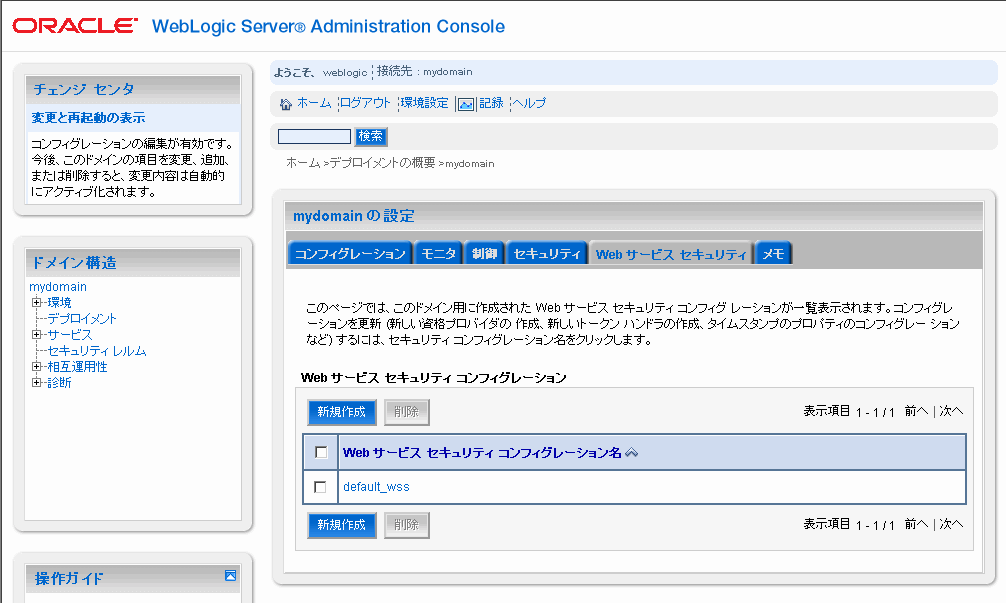Click the top 前へ pagination link
The width and height of the screenshot is (1006, 603).
click(x=916, y=411)
